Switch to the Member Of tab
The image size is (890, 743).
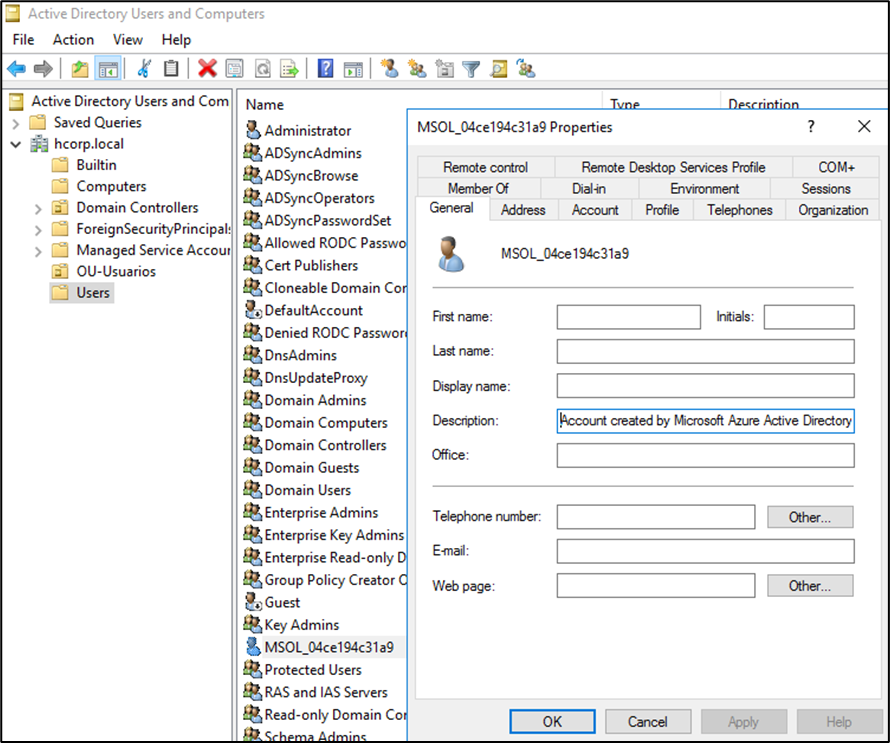click(x=478, y=188)
